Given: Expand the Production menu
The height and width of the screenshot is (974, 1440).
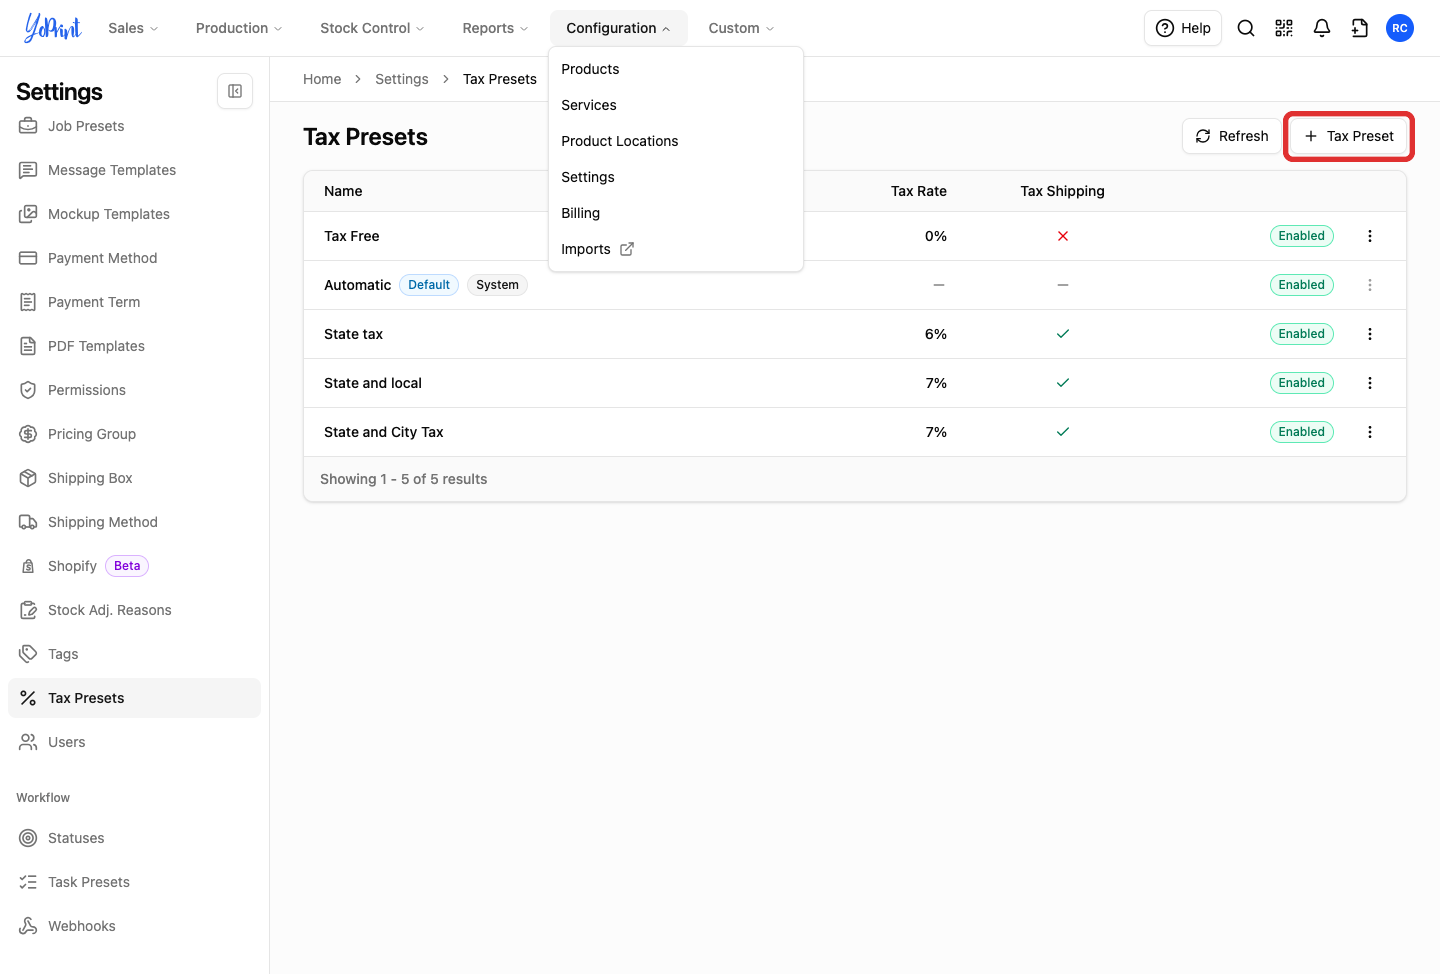Looking at the screenshot, I should click(239, 28).
